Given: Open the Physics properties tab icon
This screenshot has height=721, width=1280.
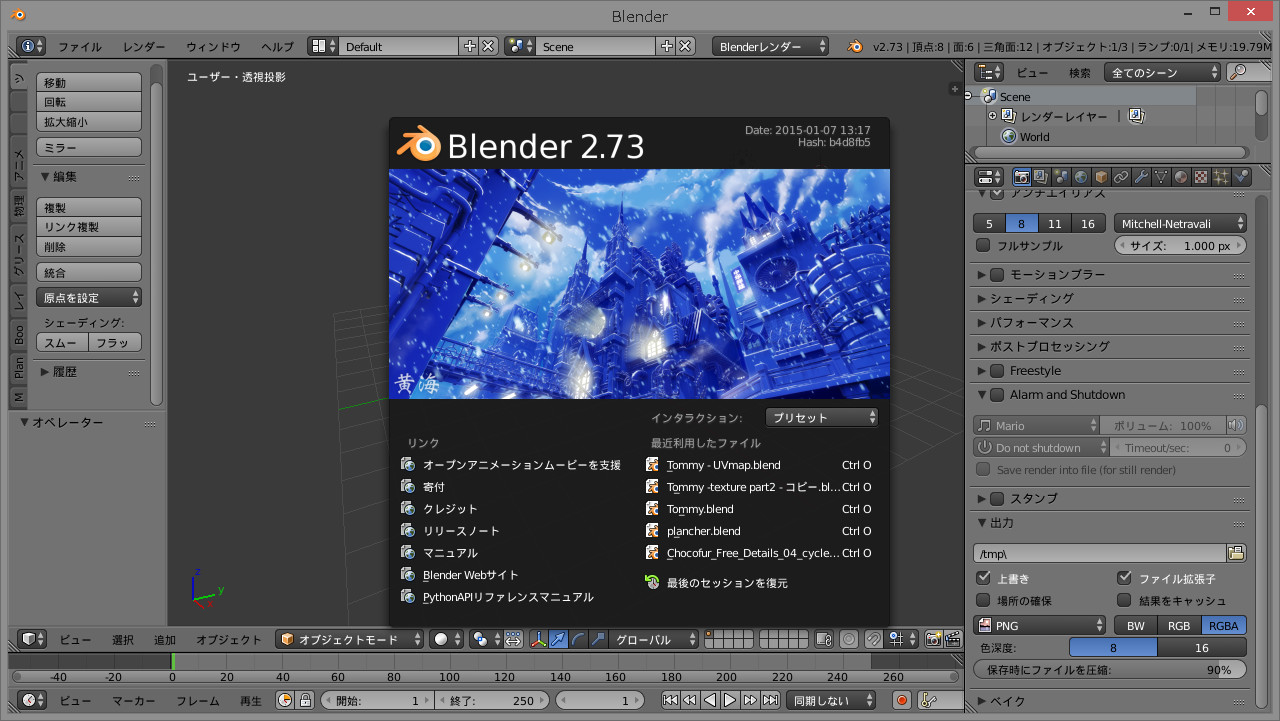Looking at the screenshot, I should 1241,177.
